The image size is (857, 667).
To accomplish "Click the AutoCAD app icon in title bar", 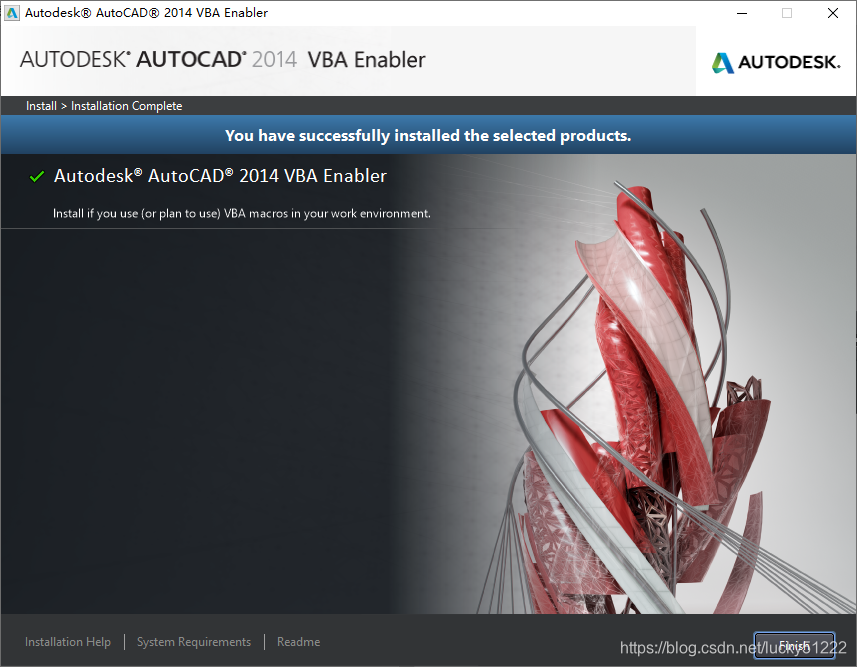I will point(11,13).
